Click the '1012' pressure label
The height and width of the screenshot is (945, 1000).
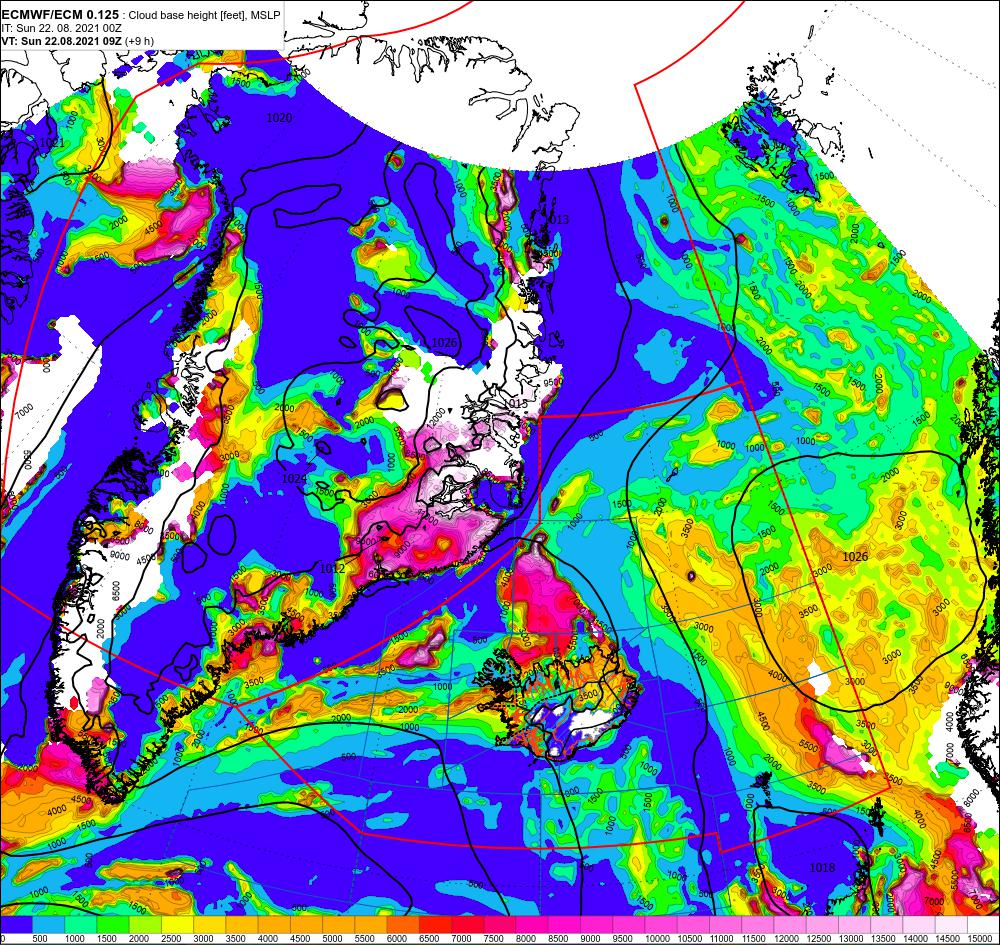point(332,568)
